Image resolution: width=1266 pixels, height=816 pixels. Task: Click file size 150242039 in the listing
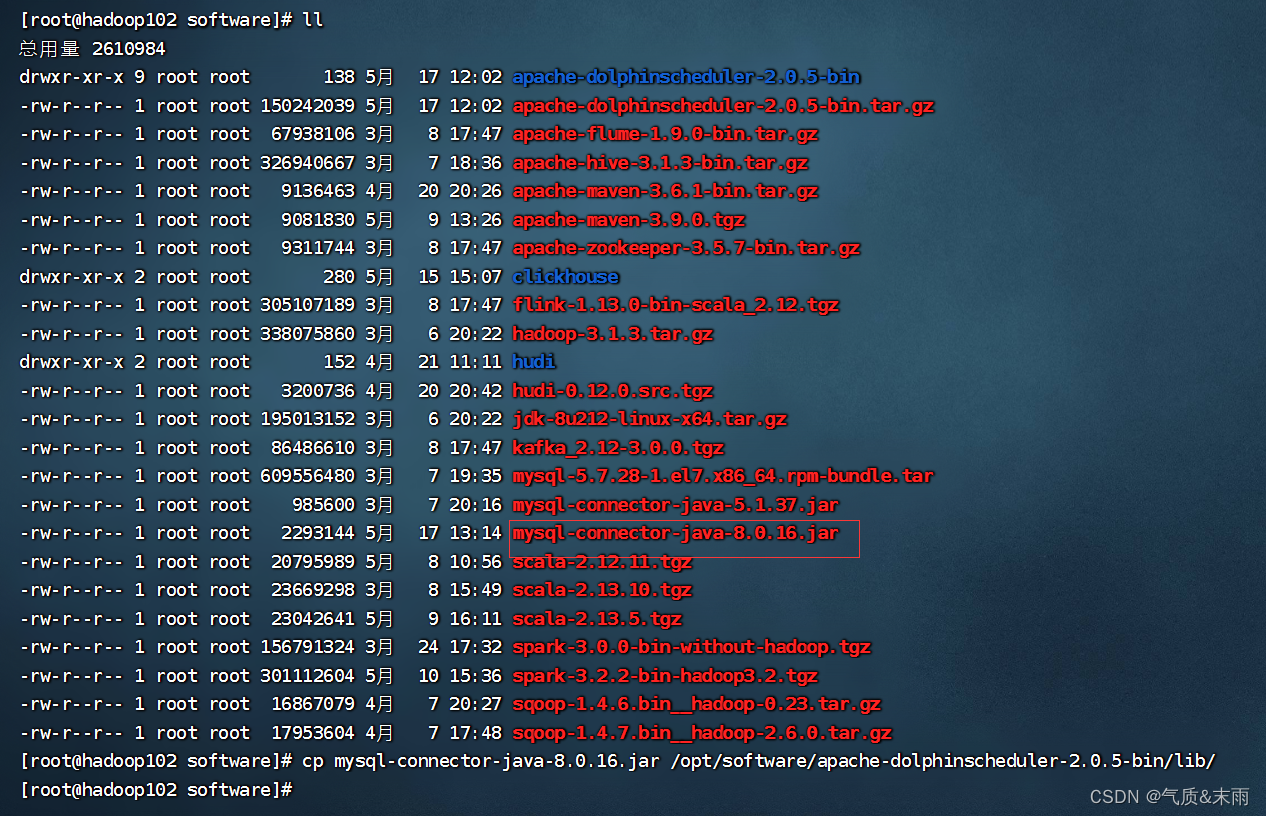coord(308,106)
